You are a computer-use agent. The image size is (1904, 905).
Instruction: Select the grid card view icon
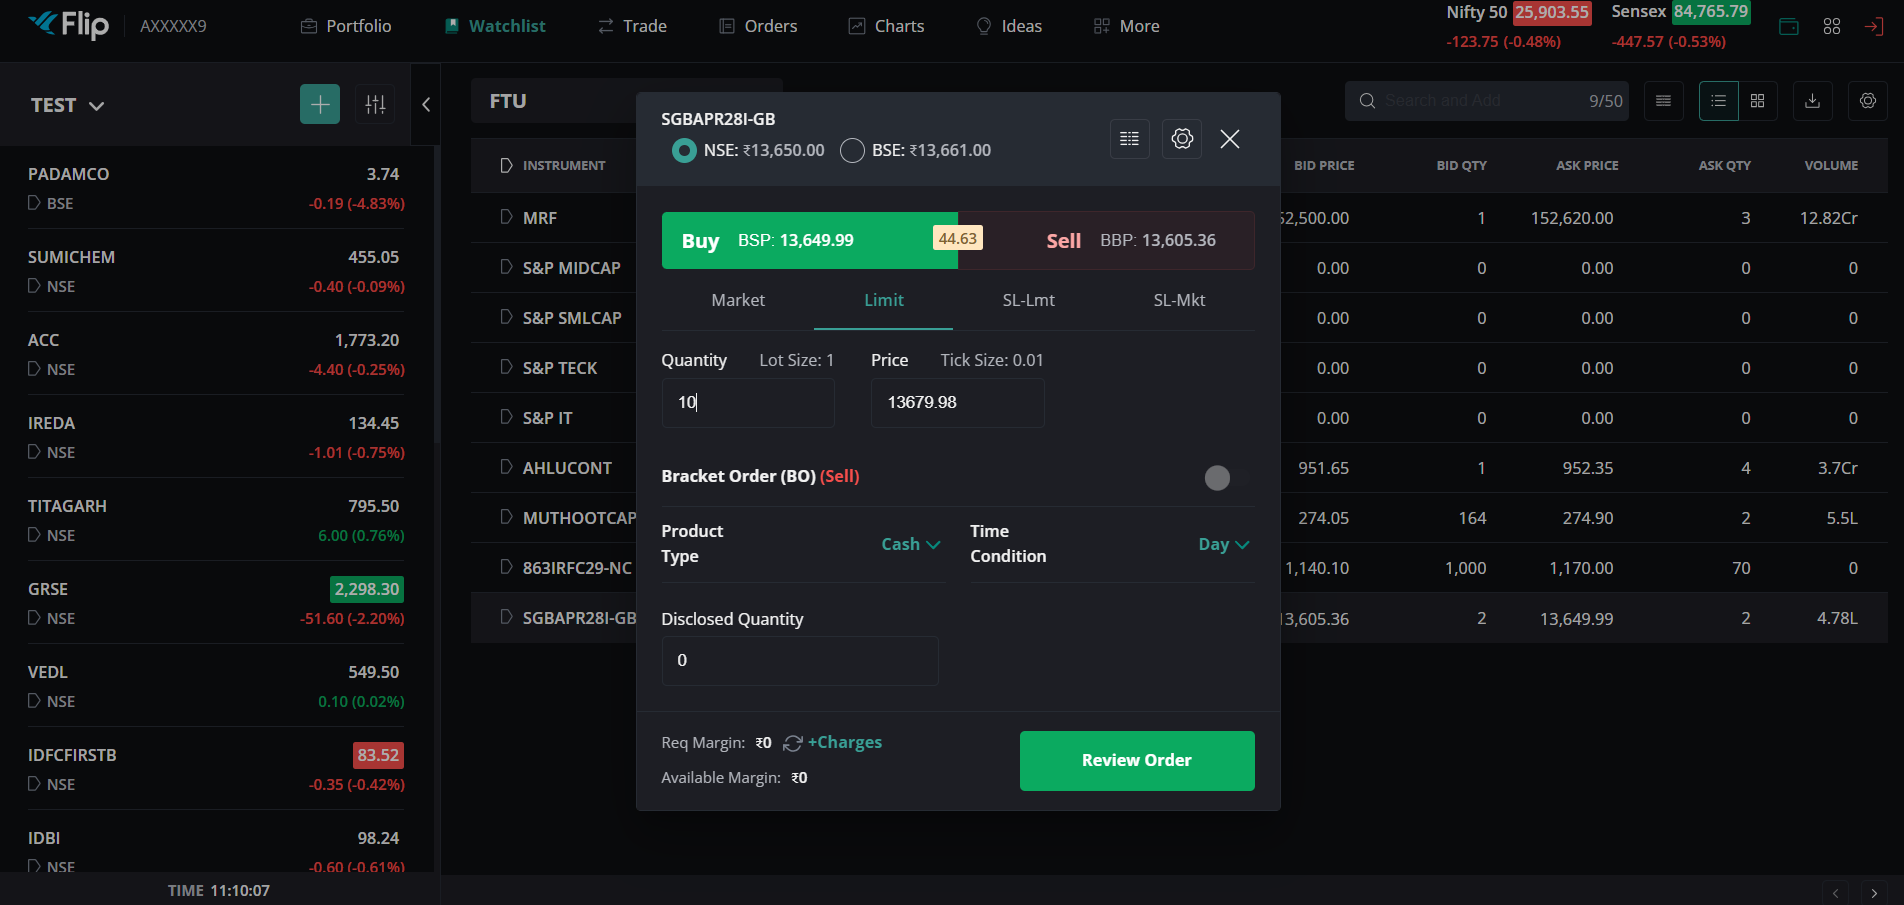point(1758,101)
